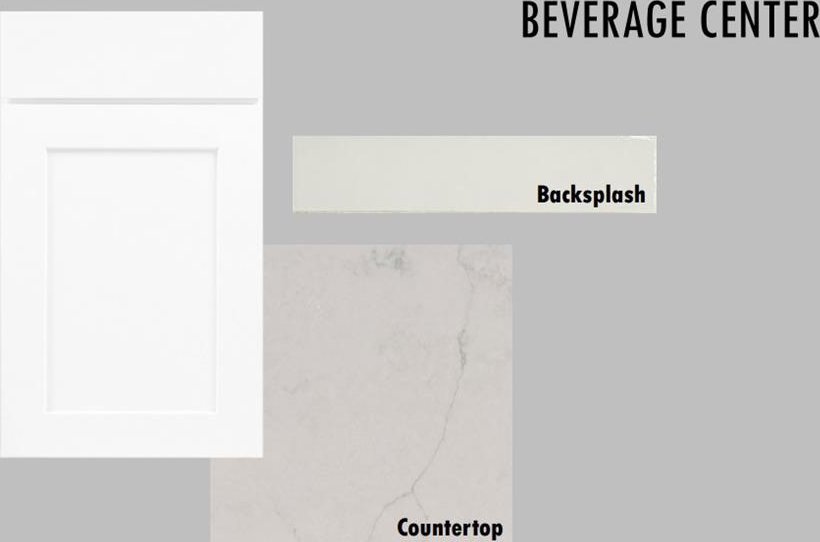This screenshot has width=820, height=542.
Task: Click the Countertop label text
Action: tap(450, 527)
